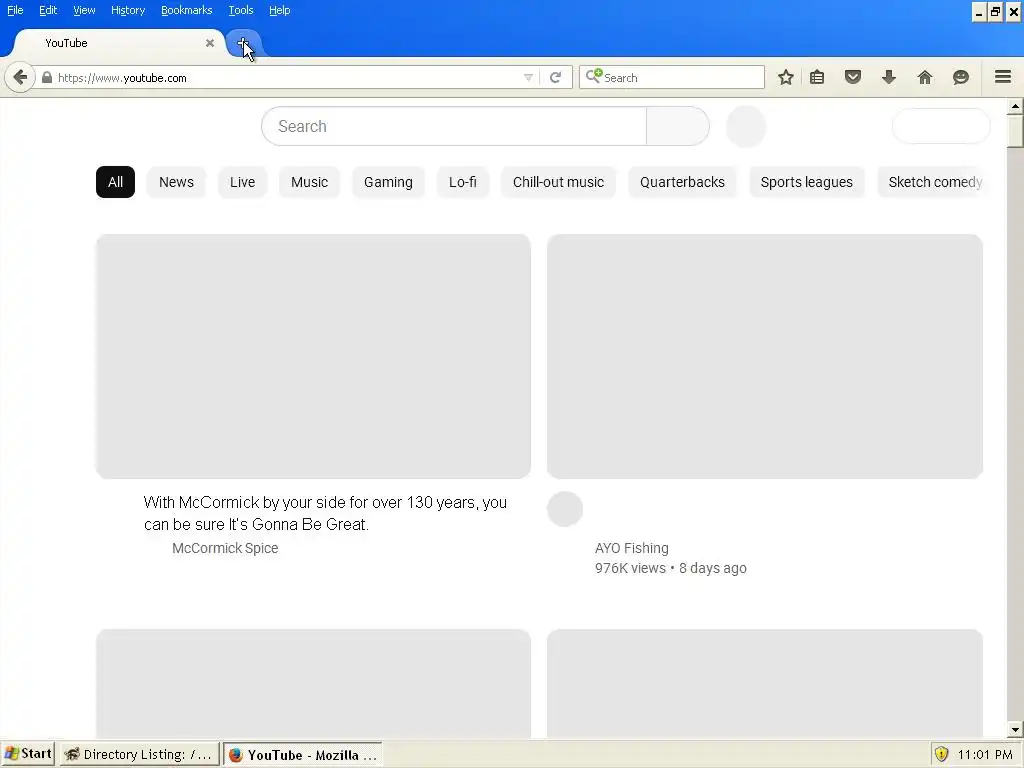Click the address bar URL field
The height and width of the screenshot is (768, 1024).
[x=287, y=78]
